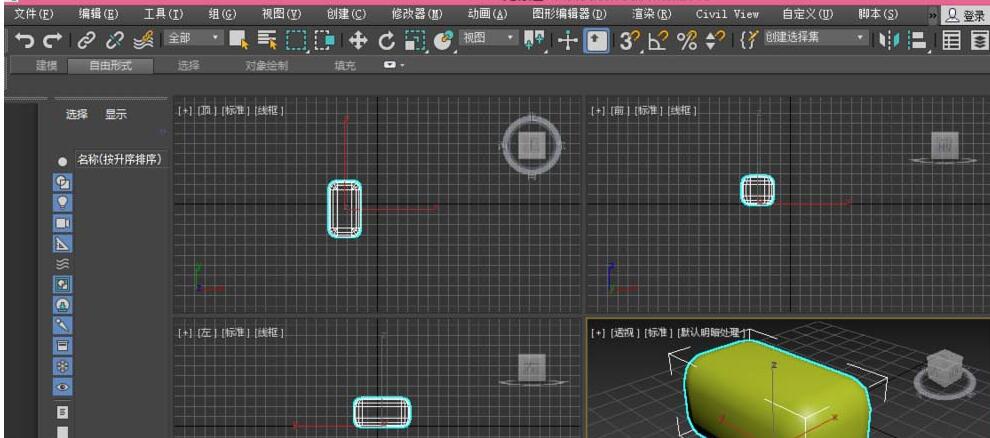Open the [左] view menu in left viewport

206,332
